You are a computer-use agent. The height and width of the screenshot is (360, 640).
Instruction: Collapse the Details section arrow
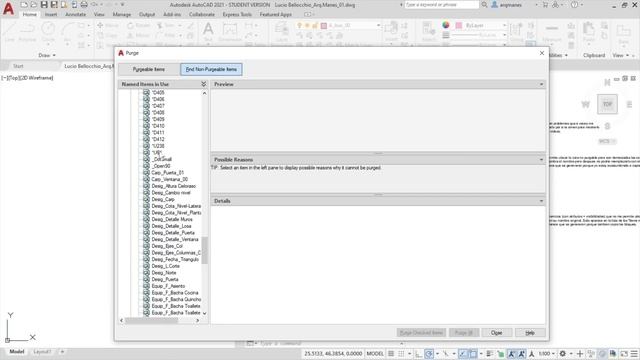(x=541, y=201)
